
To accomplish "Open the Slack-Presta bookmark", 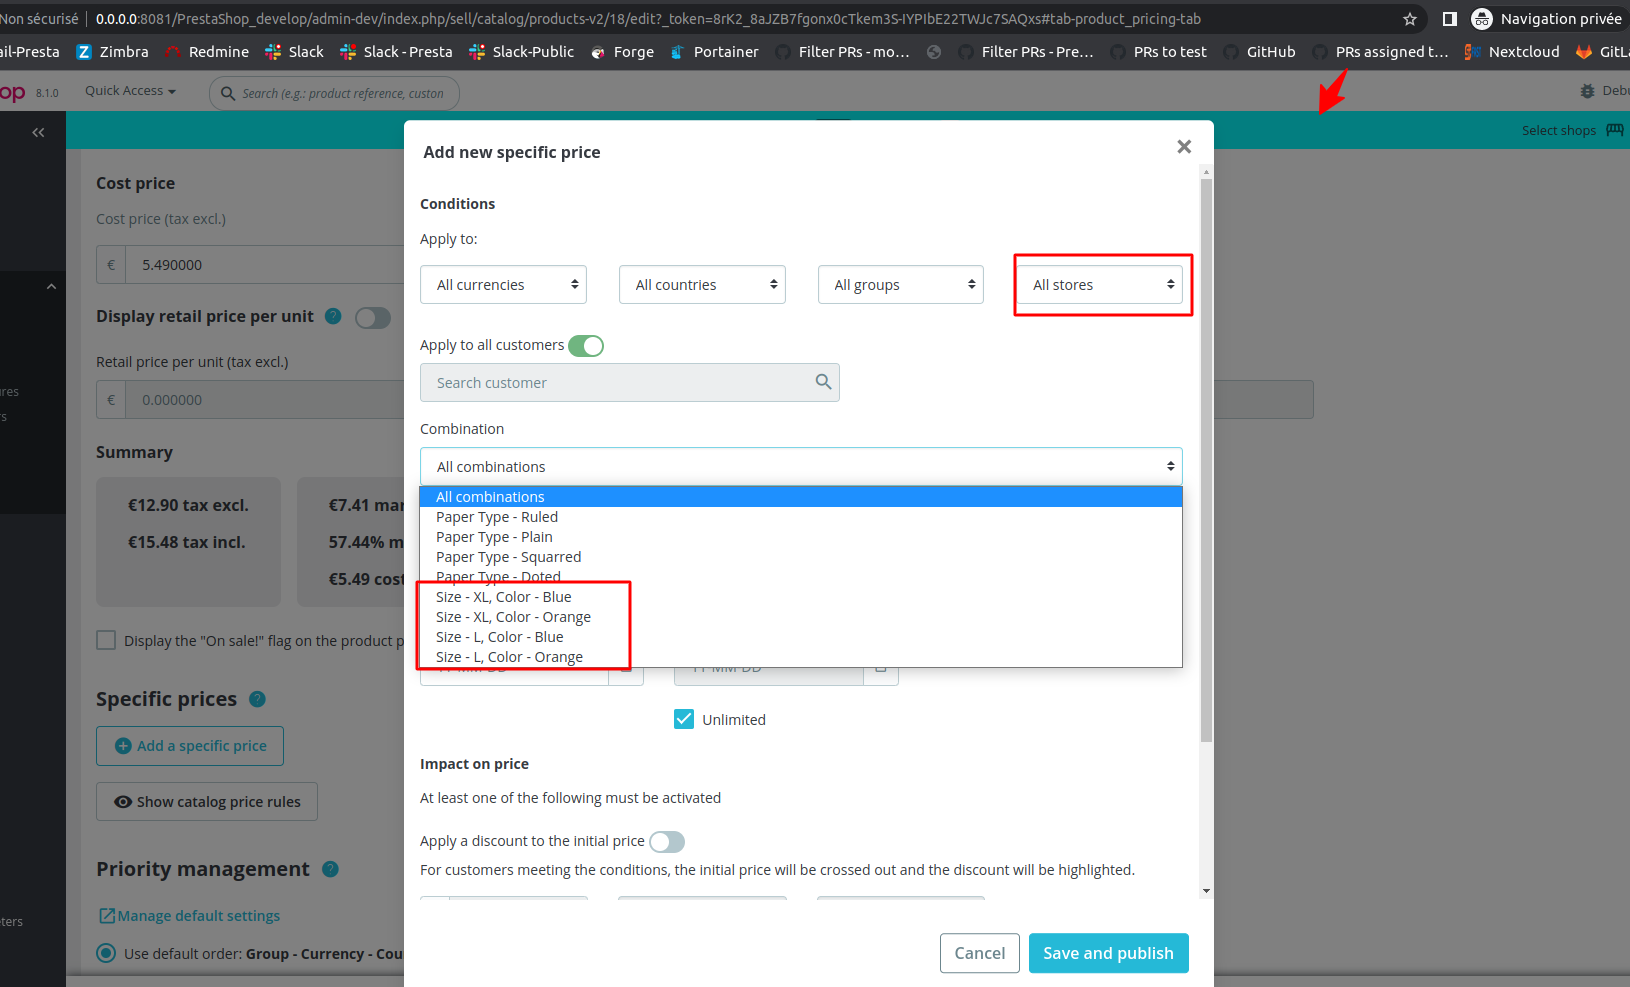I will (396, 51).
